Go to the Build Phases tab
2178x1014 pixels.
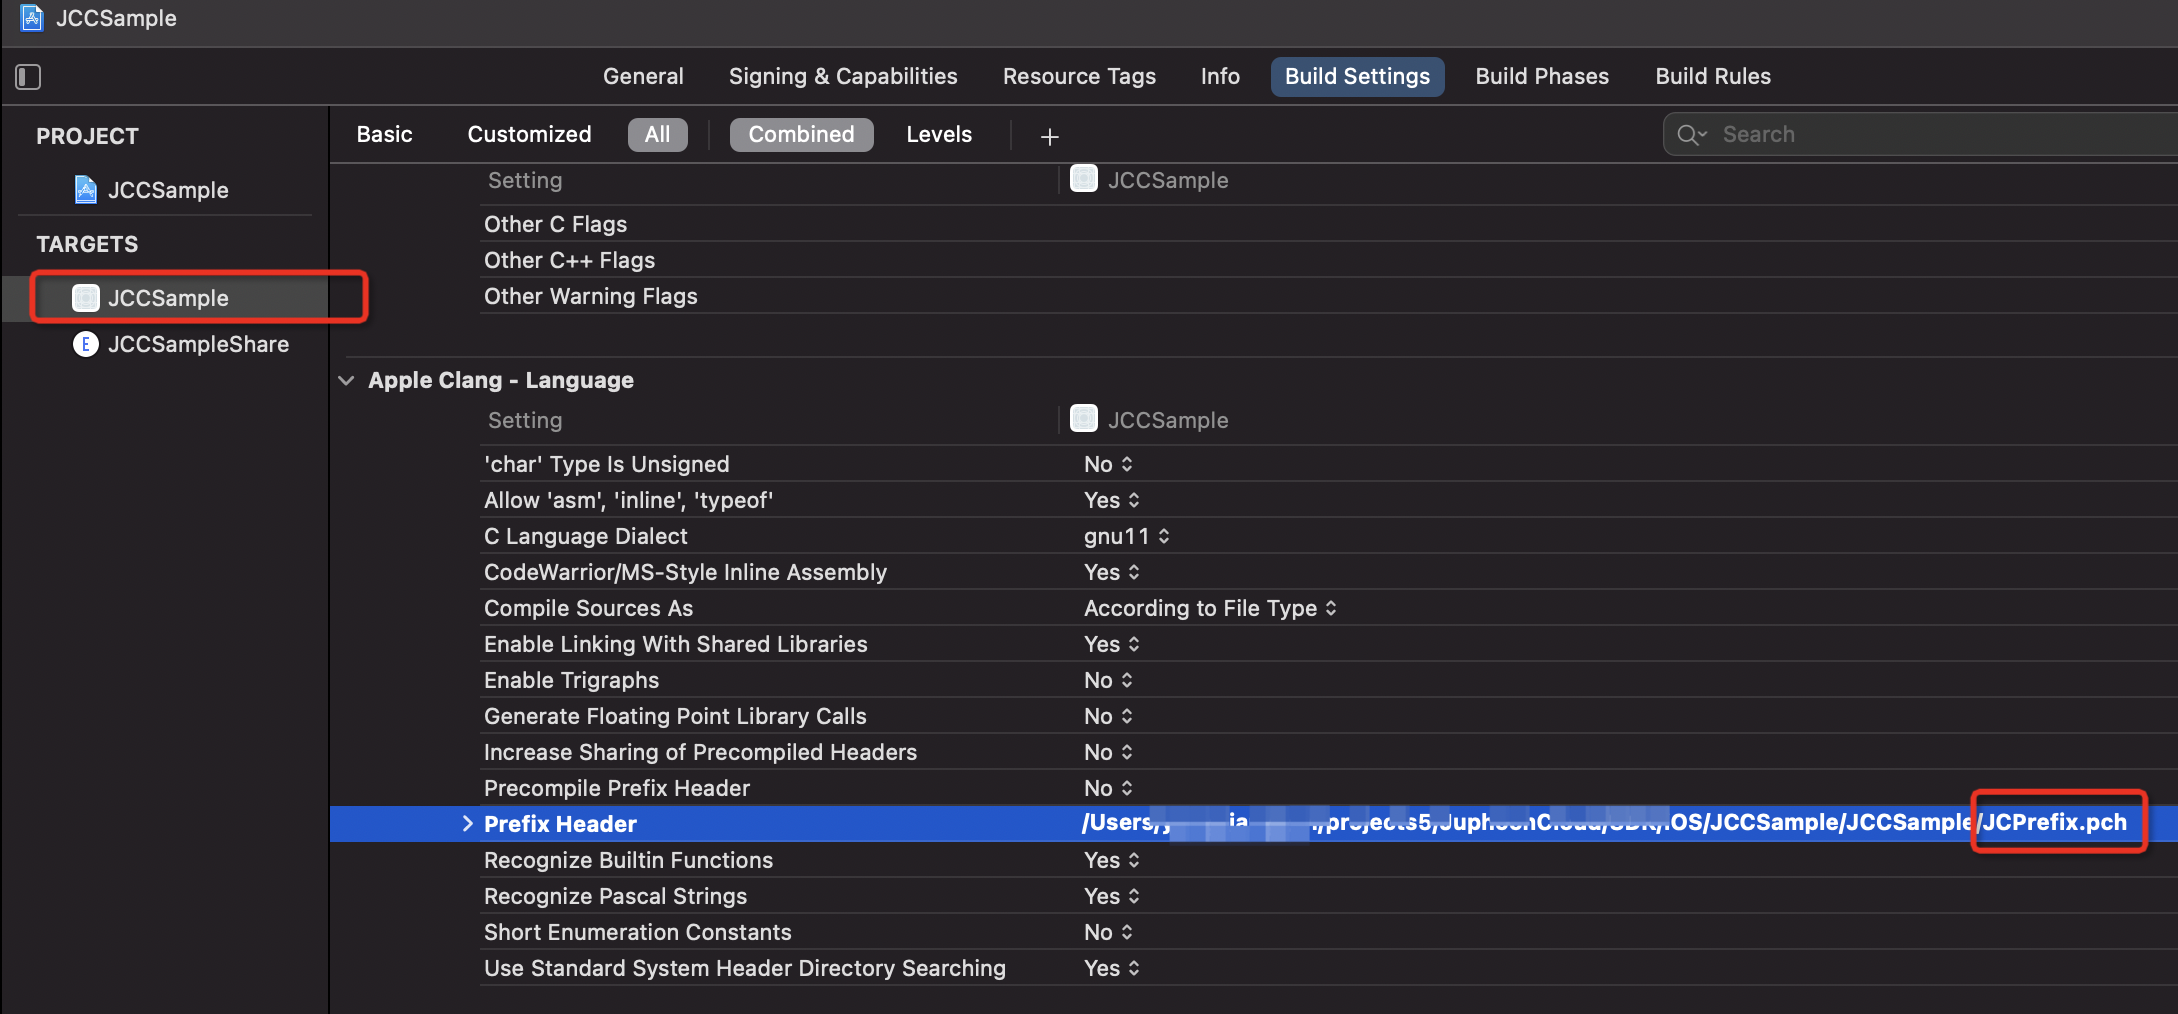click(x=1542, y=77)
